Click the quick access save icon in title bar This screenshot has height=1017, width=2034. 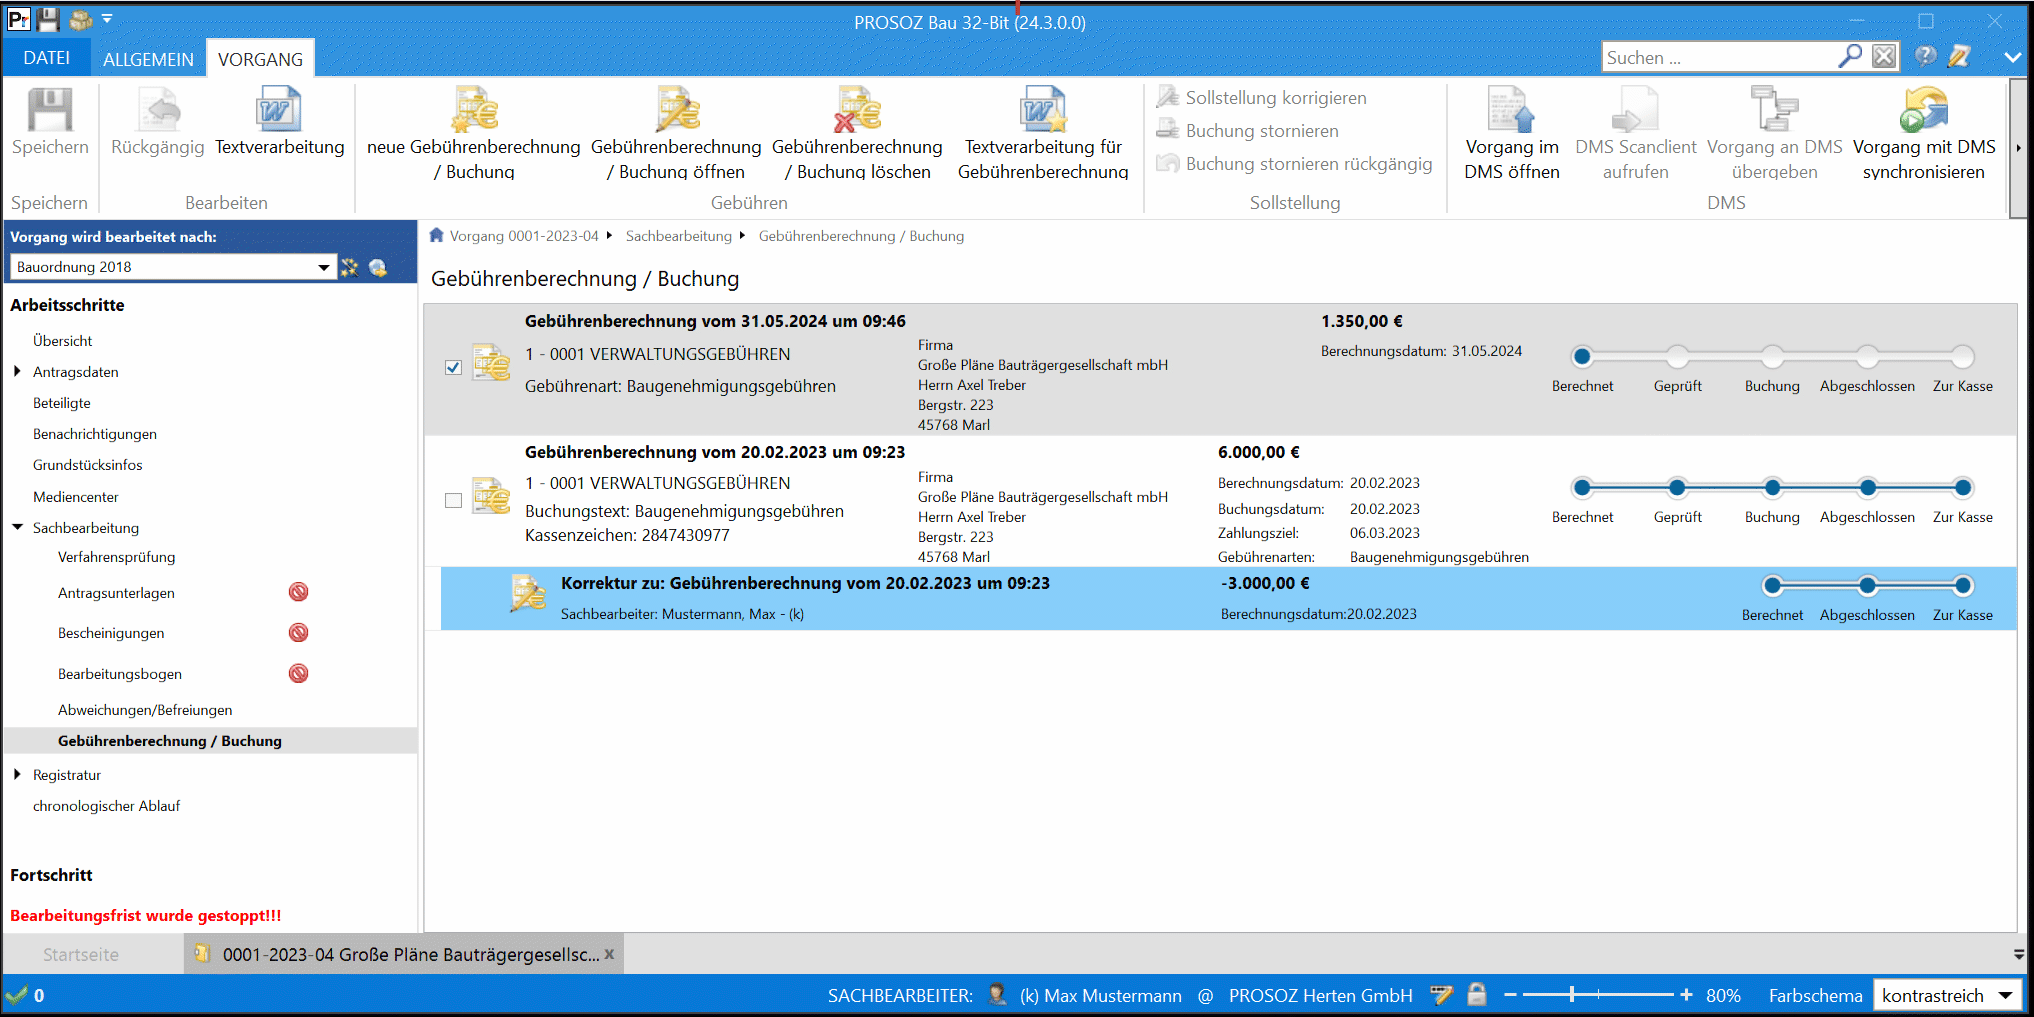48,19
